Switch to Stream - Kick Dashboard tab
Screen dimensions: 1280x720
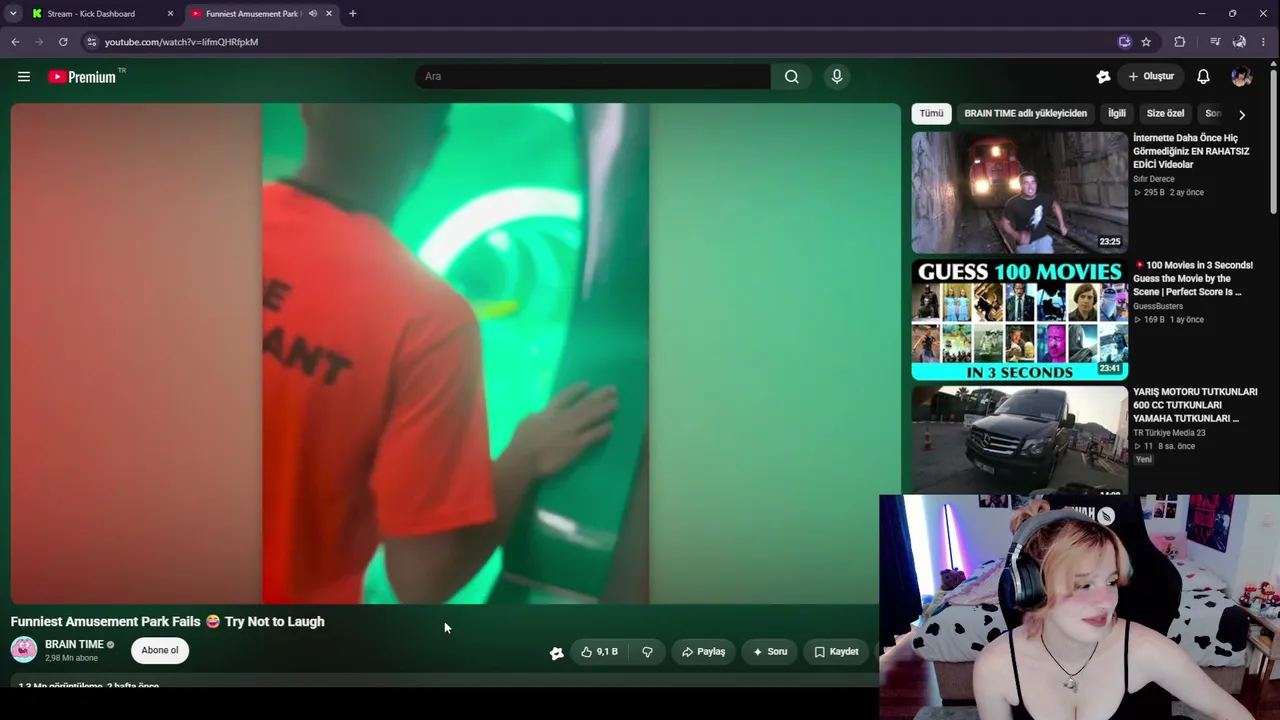pyautogui.click(x=91, y=14)
